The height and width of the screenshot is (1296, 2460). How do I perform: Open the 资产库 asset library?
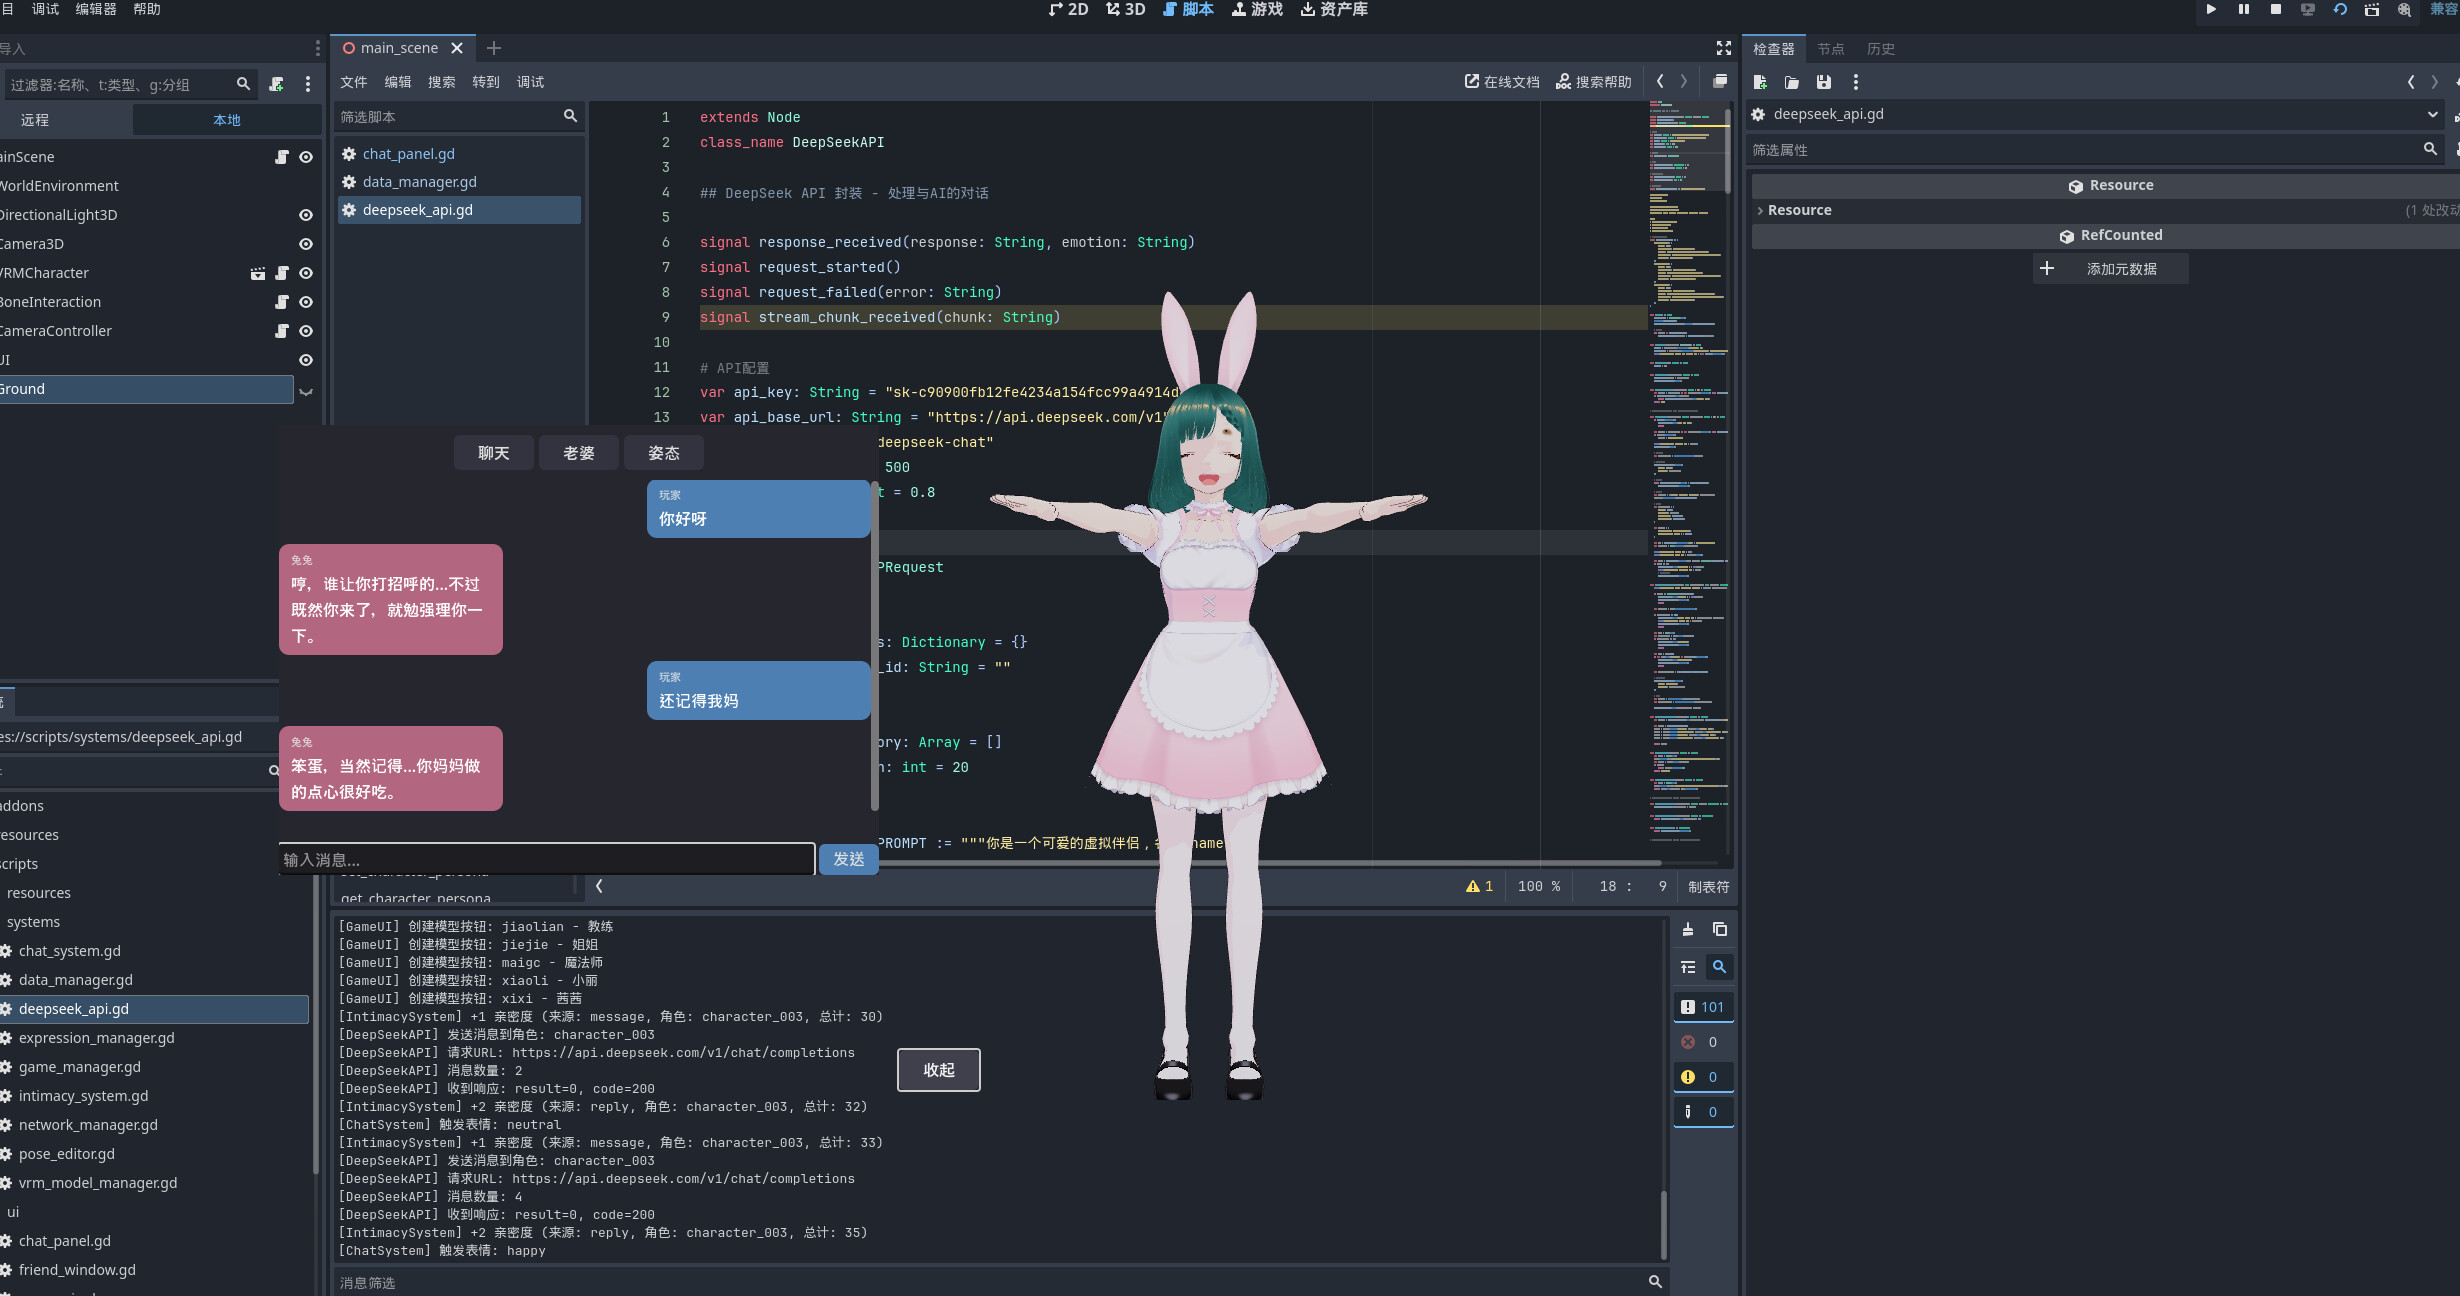click(x=1334, y=9)
